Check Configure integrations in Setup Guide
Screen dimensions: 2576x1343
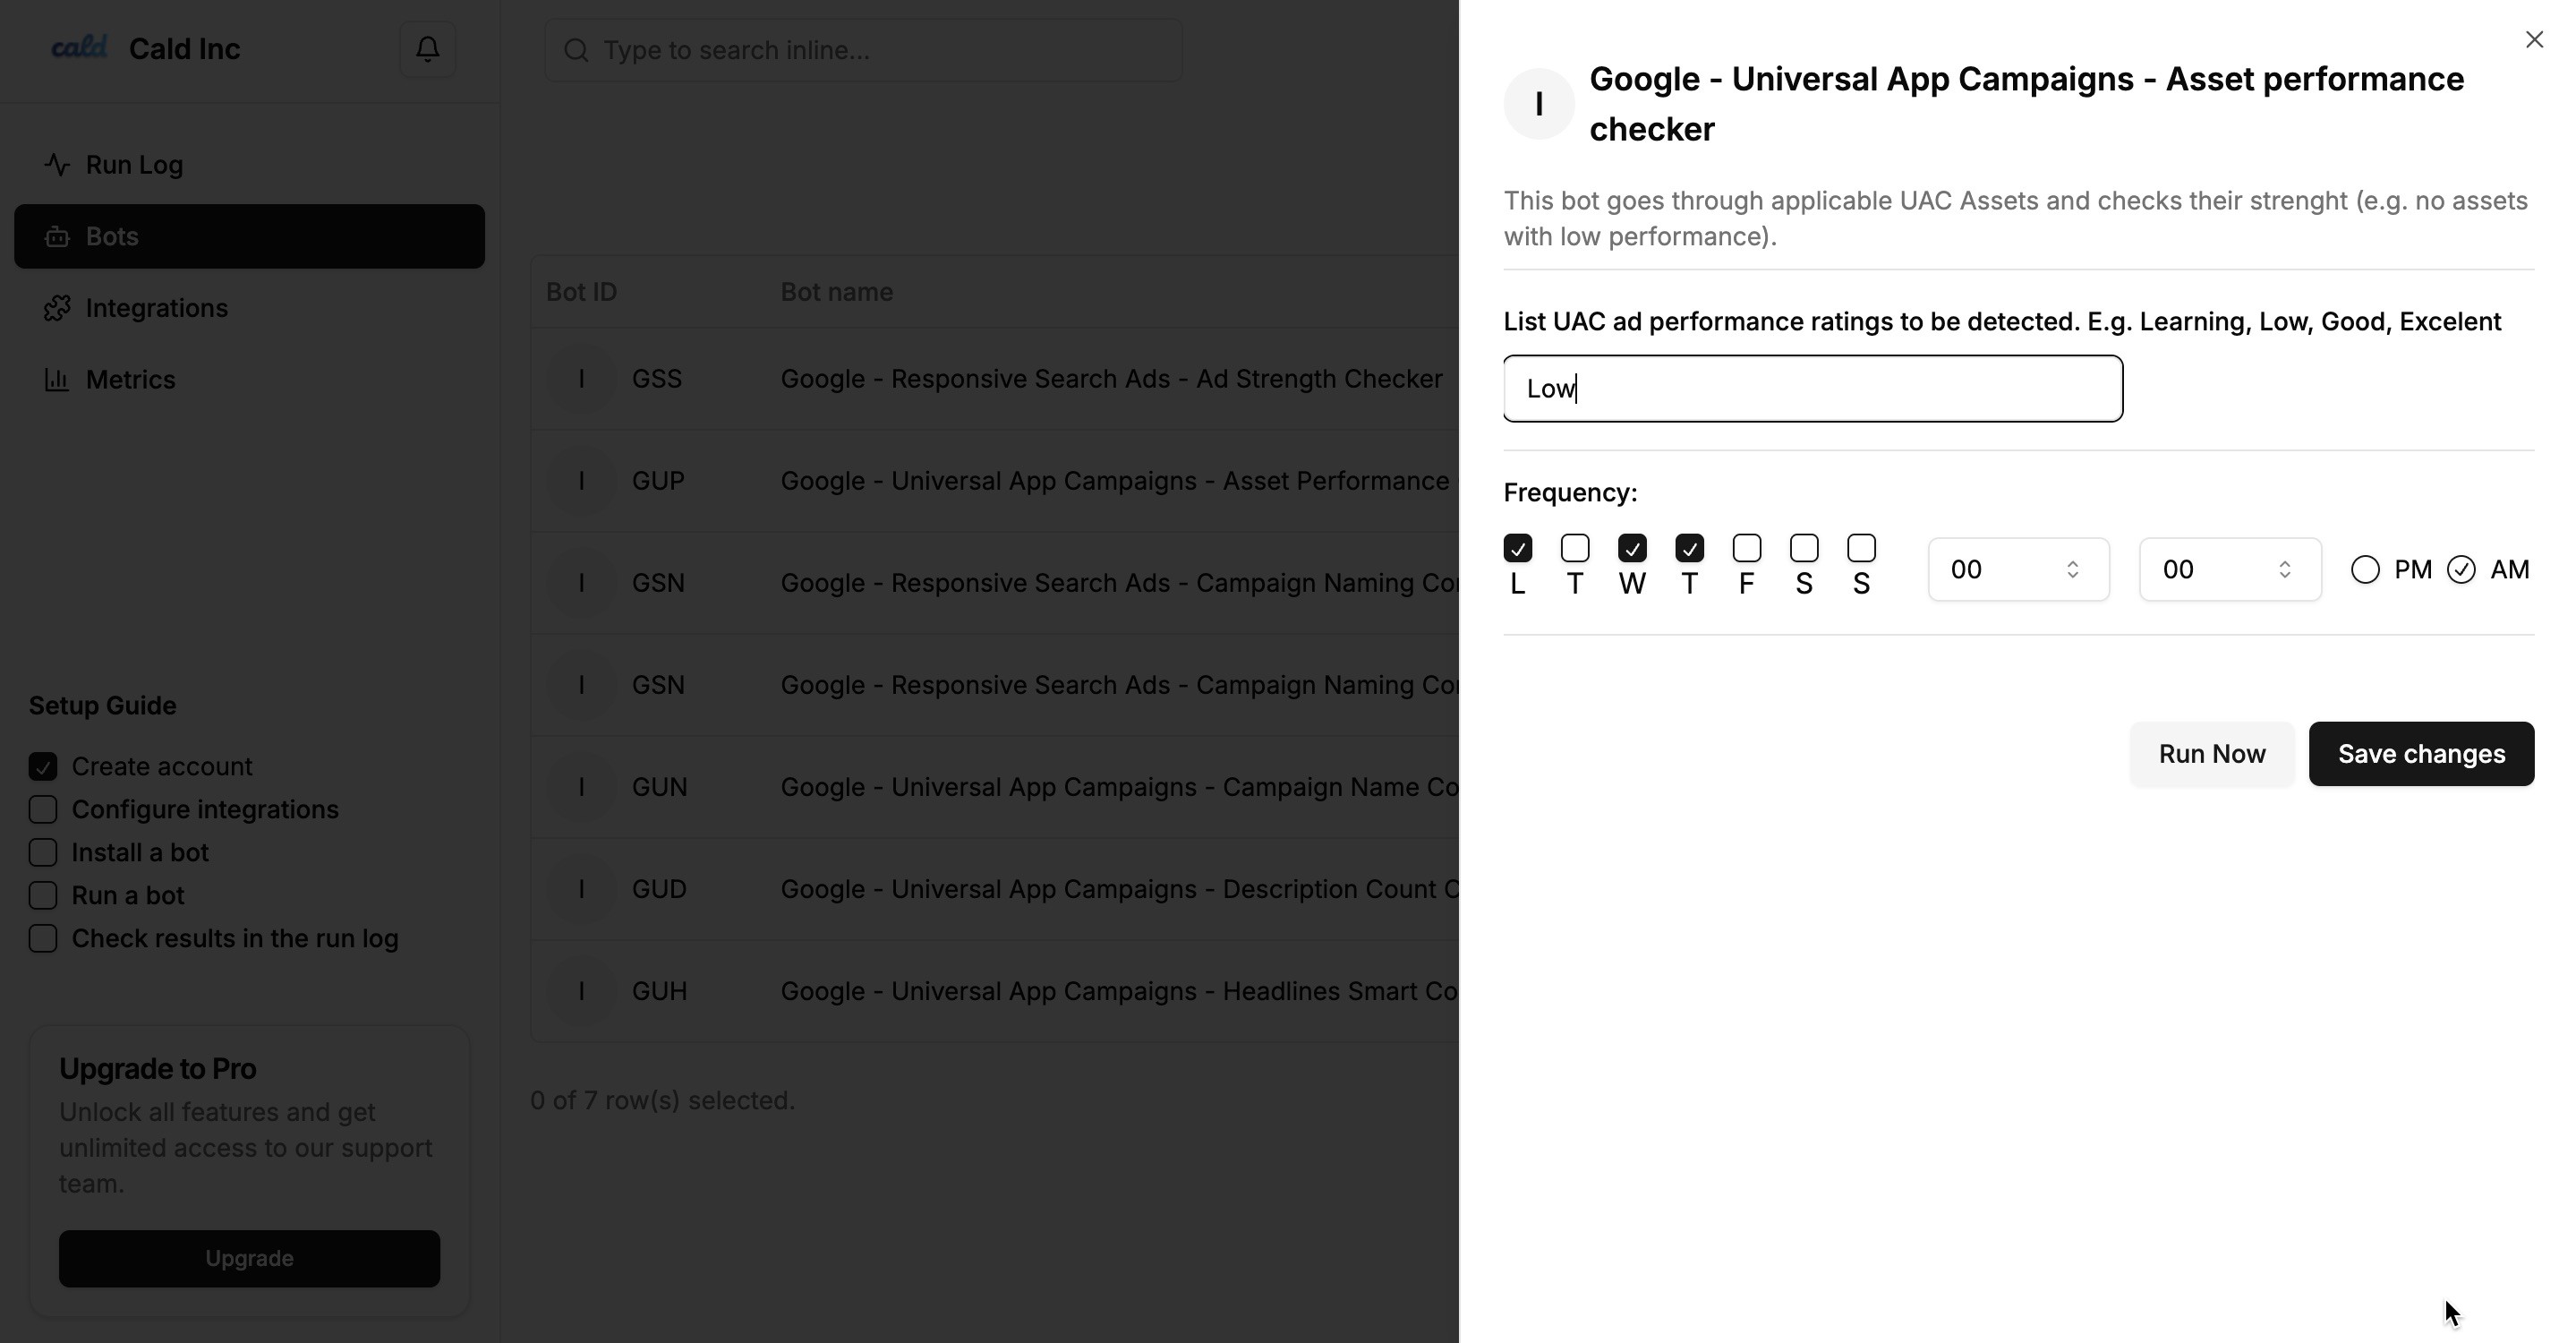pos(43,809)
